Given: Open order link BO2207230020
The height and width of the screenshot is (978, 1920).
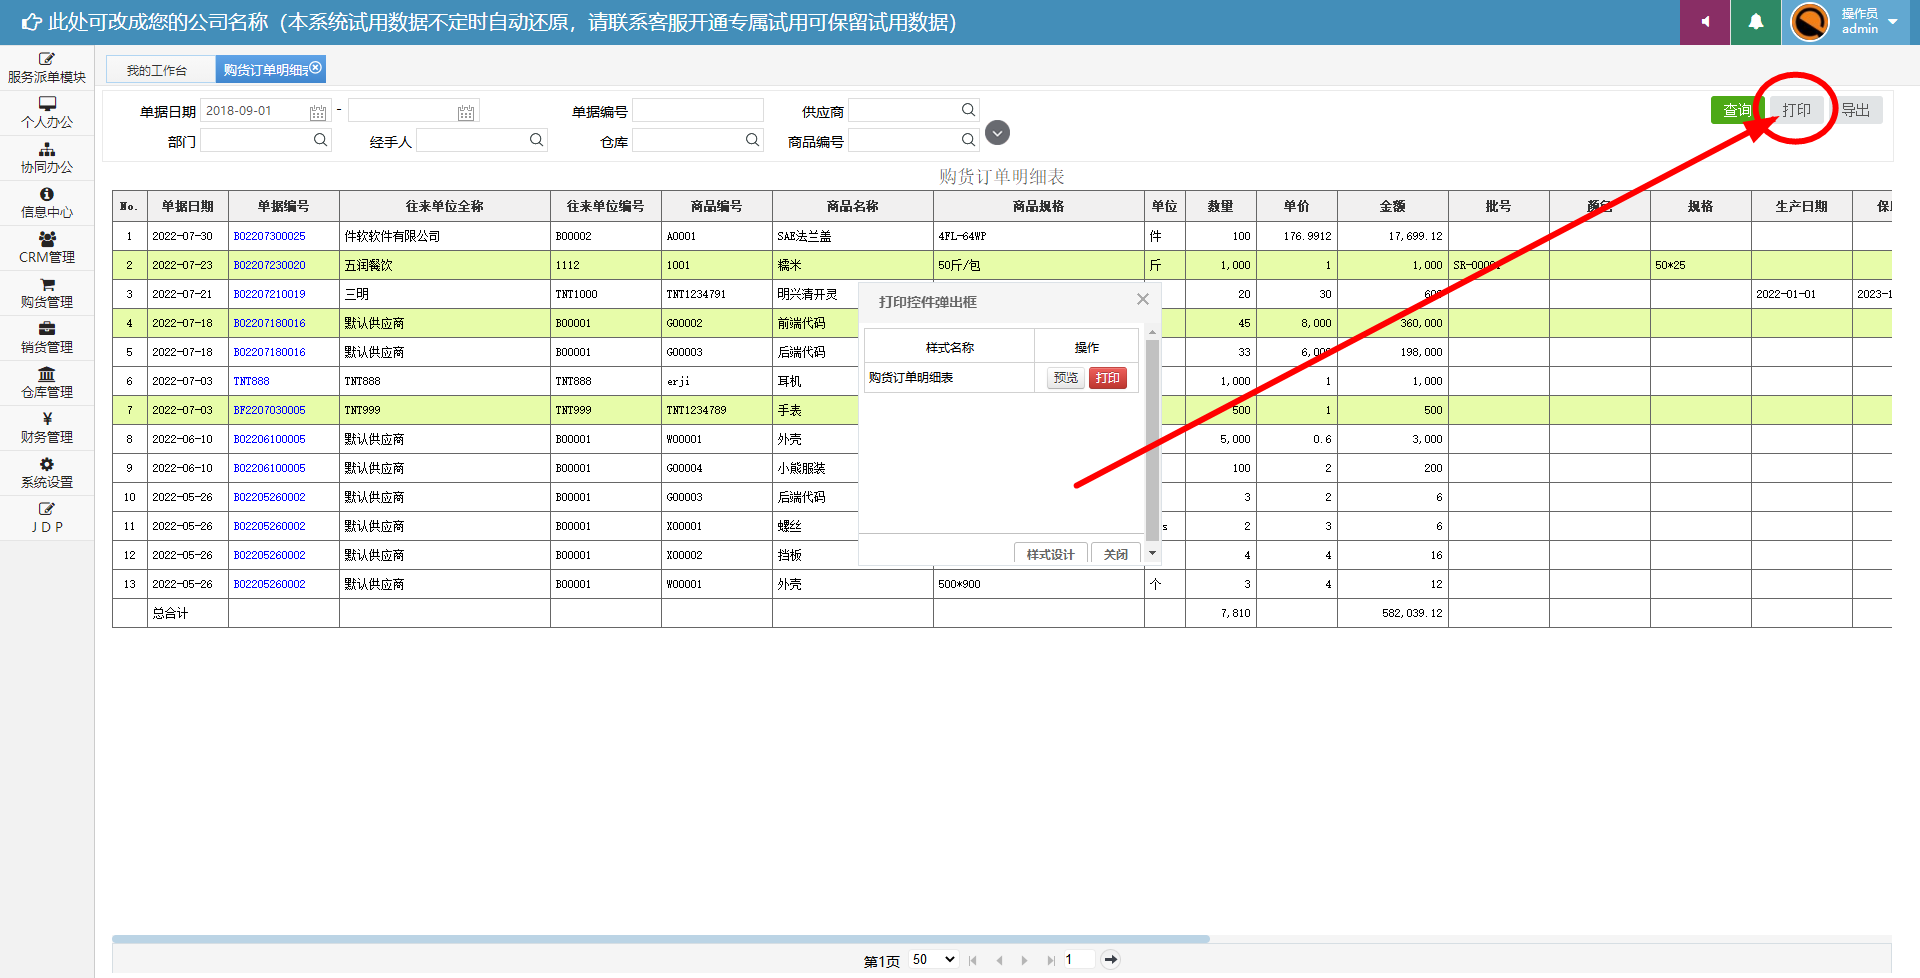Looking at the screenshot, I should click(270, 265).
